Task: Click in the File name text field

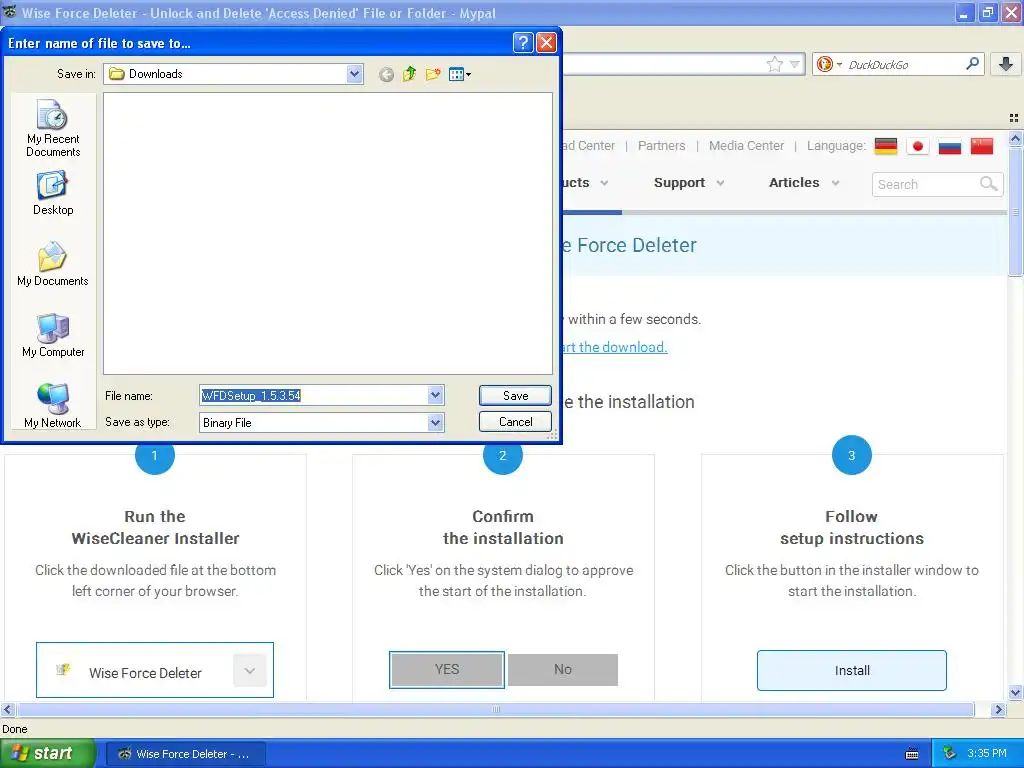Action: coord(313,395)
